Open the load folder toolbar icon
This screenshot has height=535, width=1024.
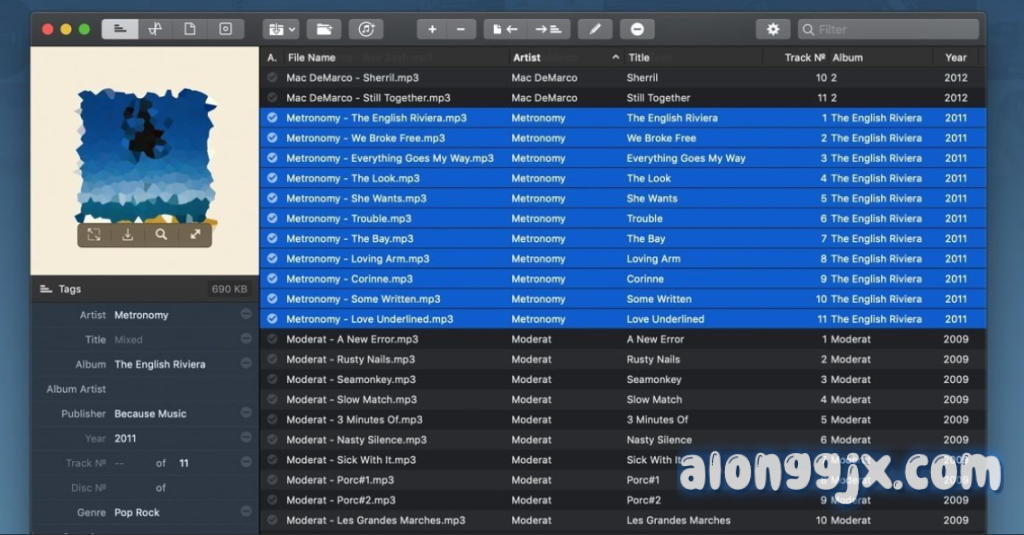pyautogui.click(x=323, y=29)
